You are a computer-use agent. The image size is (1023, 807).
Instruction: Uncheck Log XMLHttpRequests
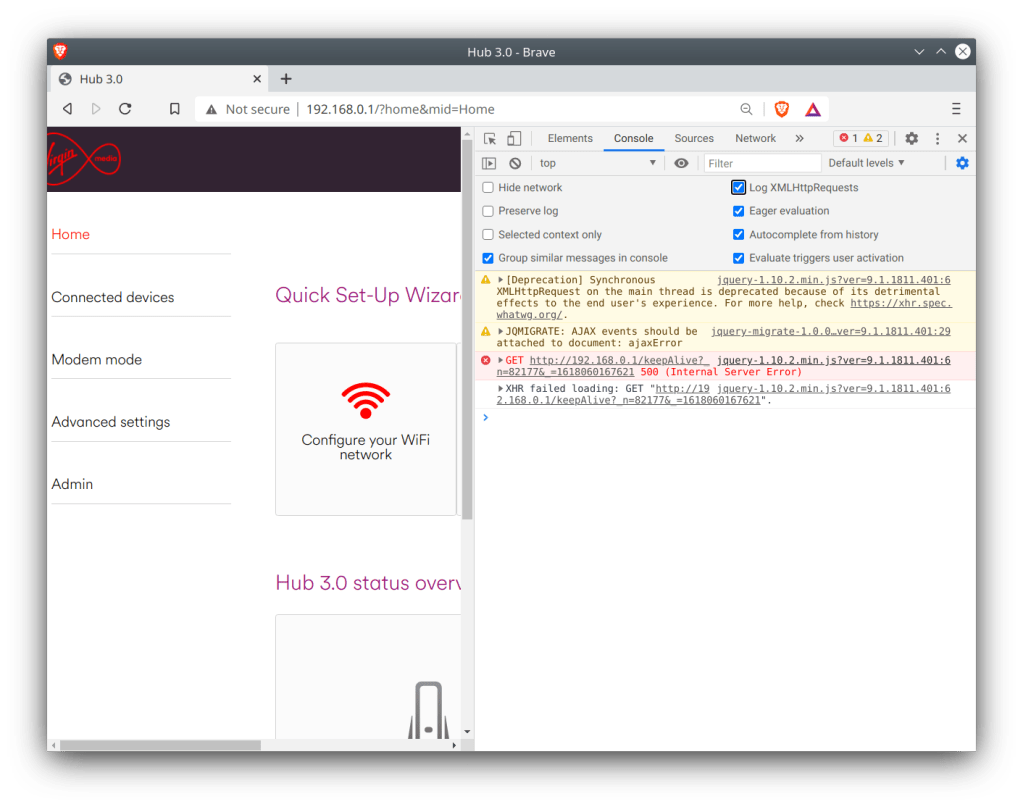click(739, 188)
